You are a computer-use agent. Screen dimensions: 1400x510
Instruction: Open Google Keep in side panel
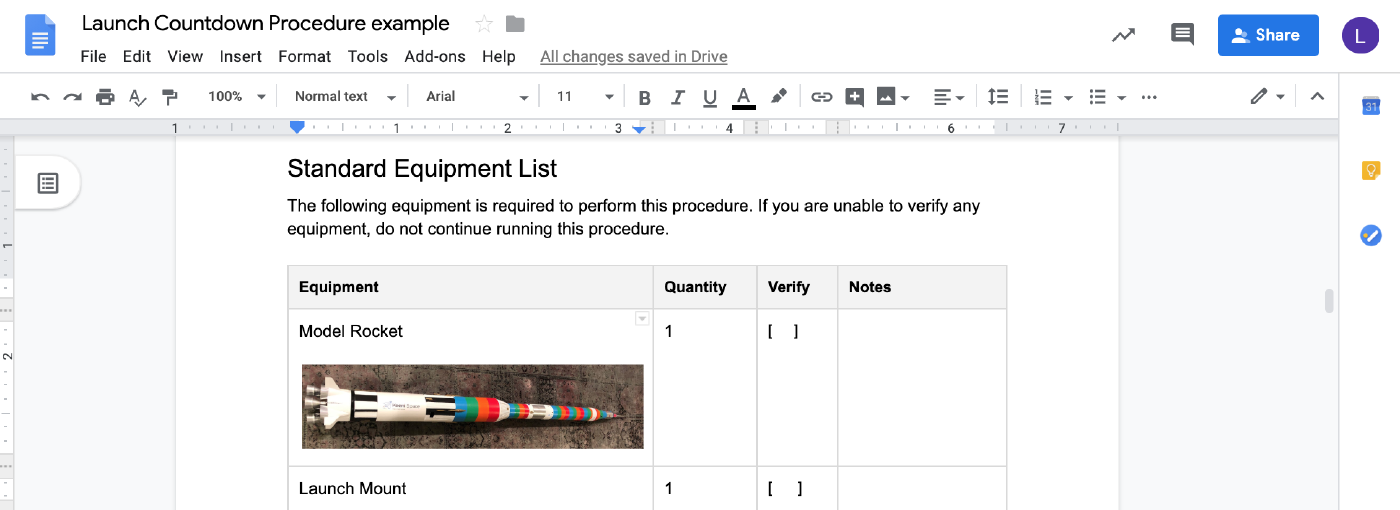coord(1370,171)
